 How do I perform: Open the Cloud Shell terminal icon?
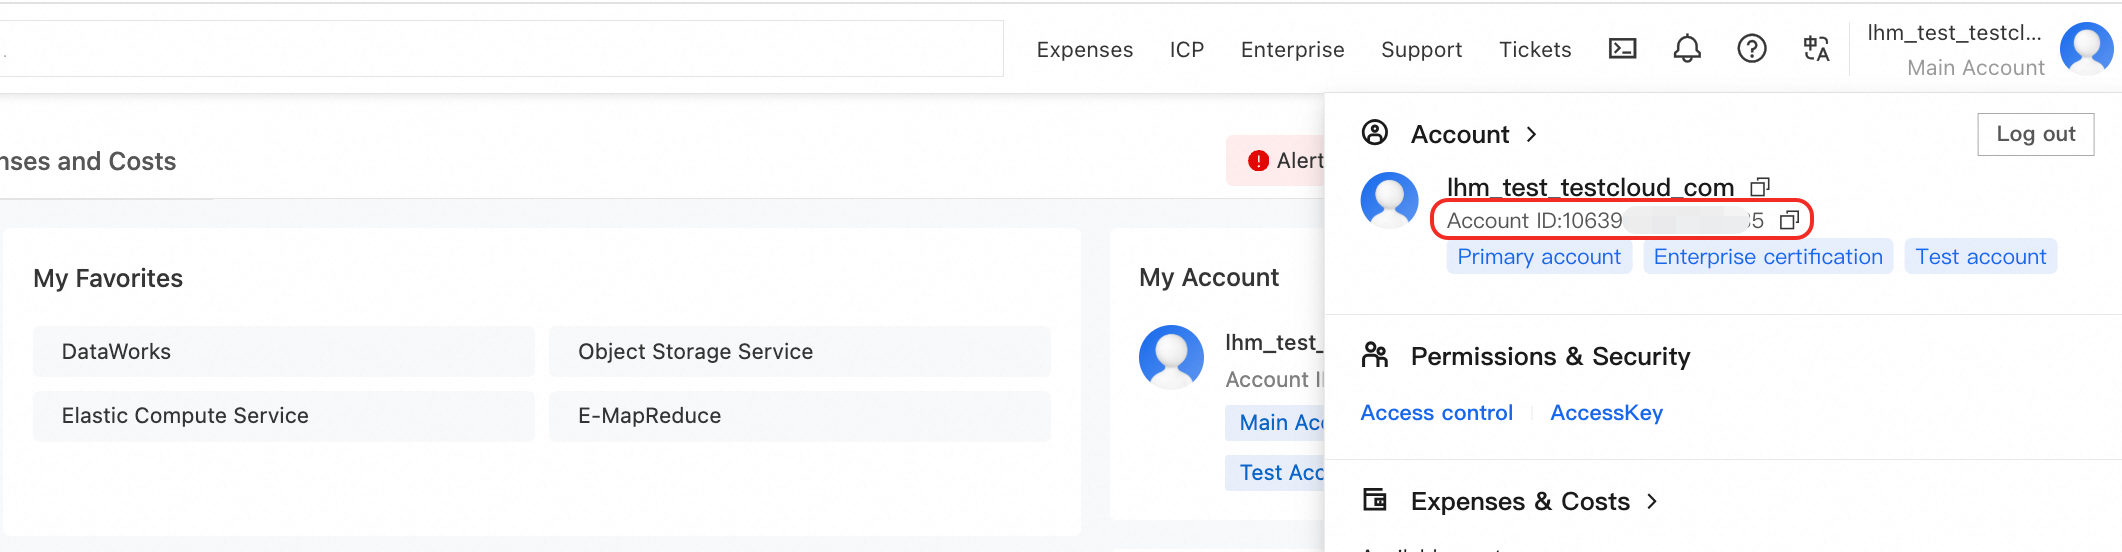1622,49
